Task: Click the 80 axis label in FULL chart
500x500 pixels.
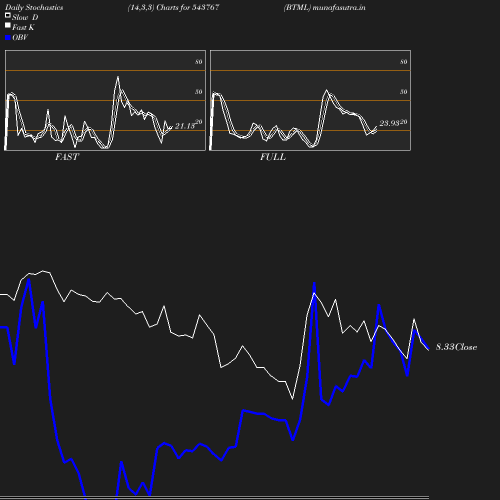Action: click(404, 62)
